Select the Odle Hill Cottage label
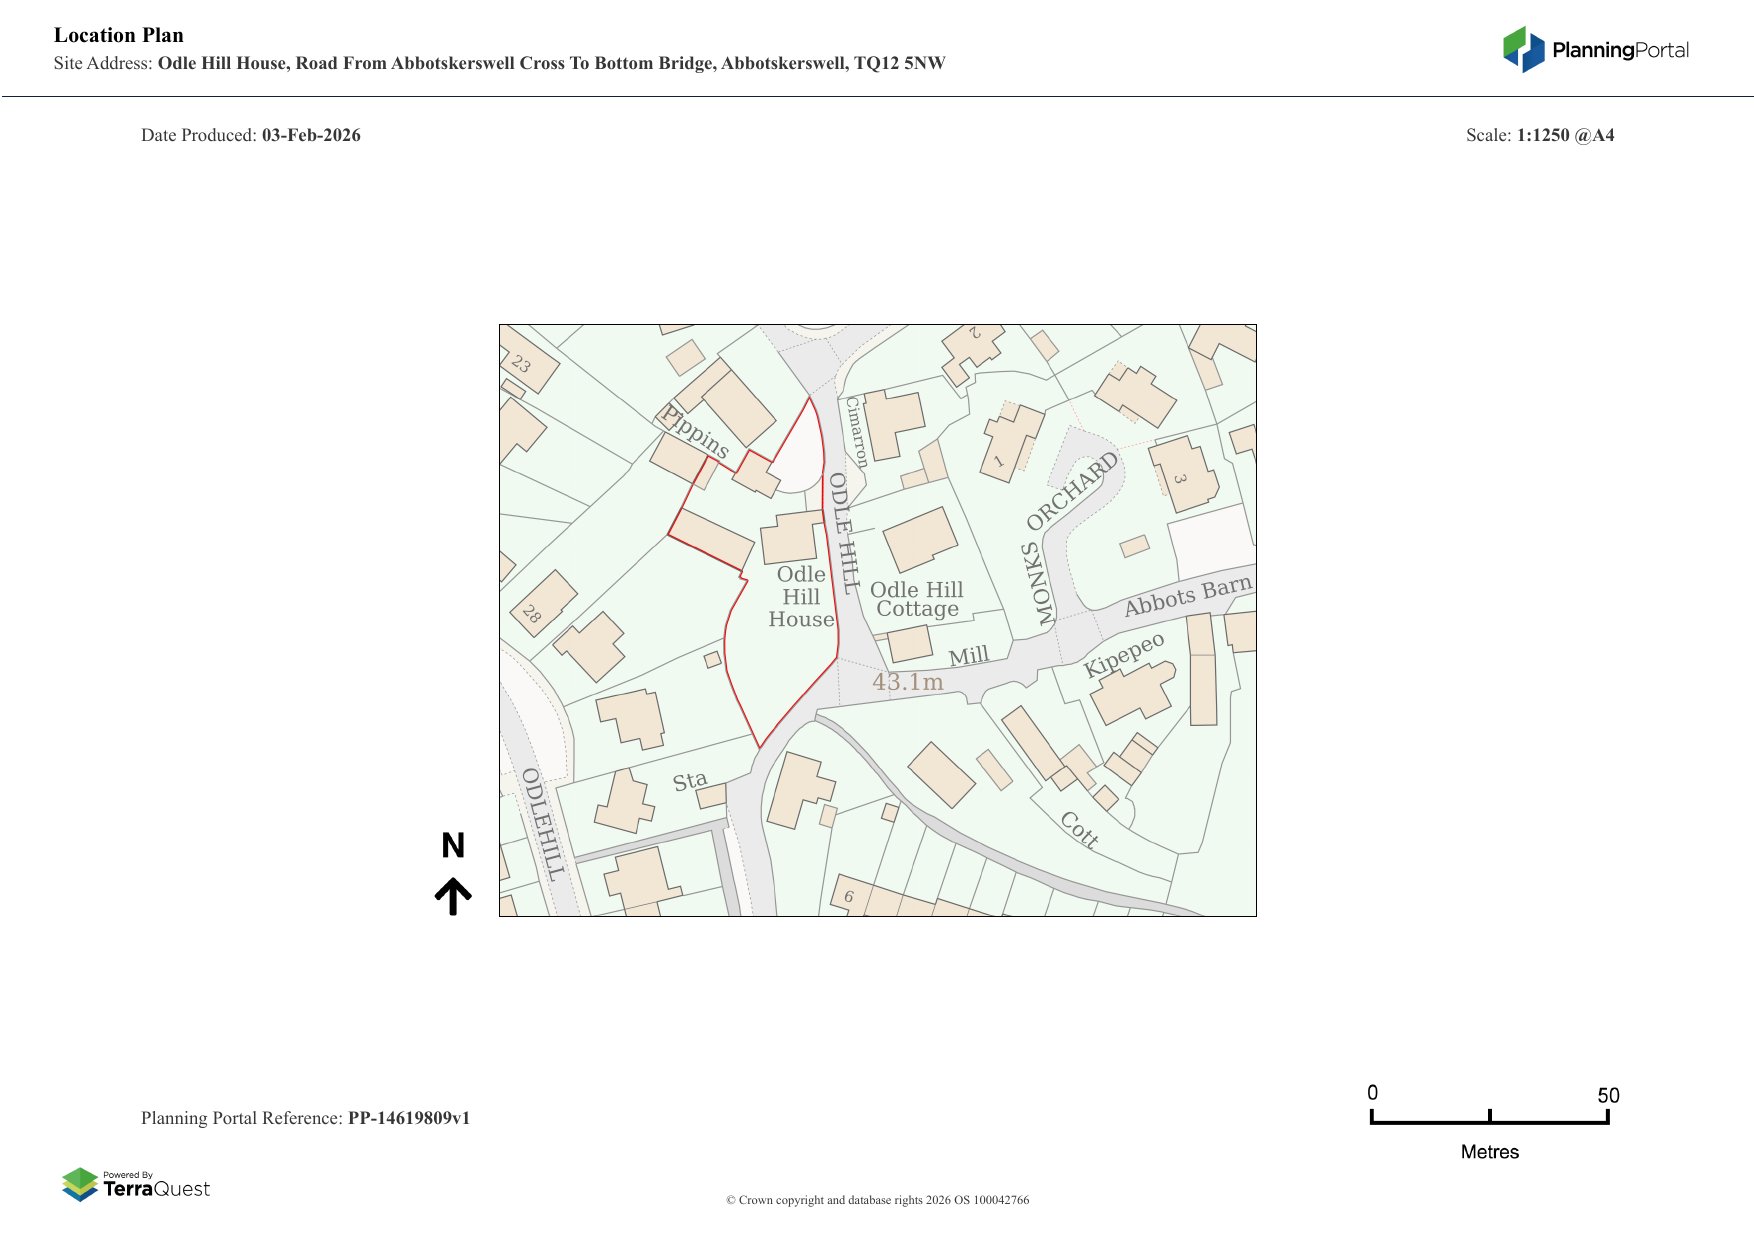This screenshot has height=1241, width=1754. tap(917, 599)
